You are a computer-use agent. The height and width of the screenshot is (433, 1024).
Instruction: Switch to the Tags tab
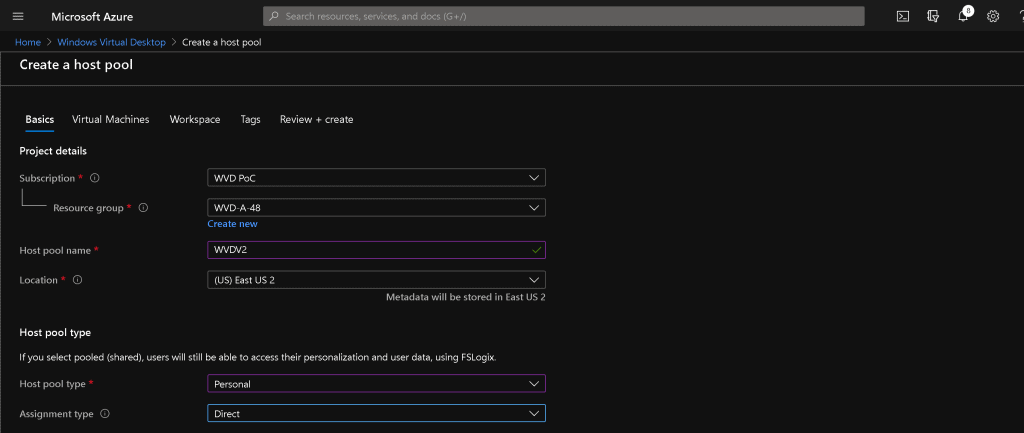tap(250, 120)
